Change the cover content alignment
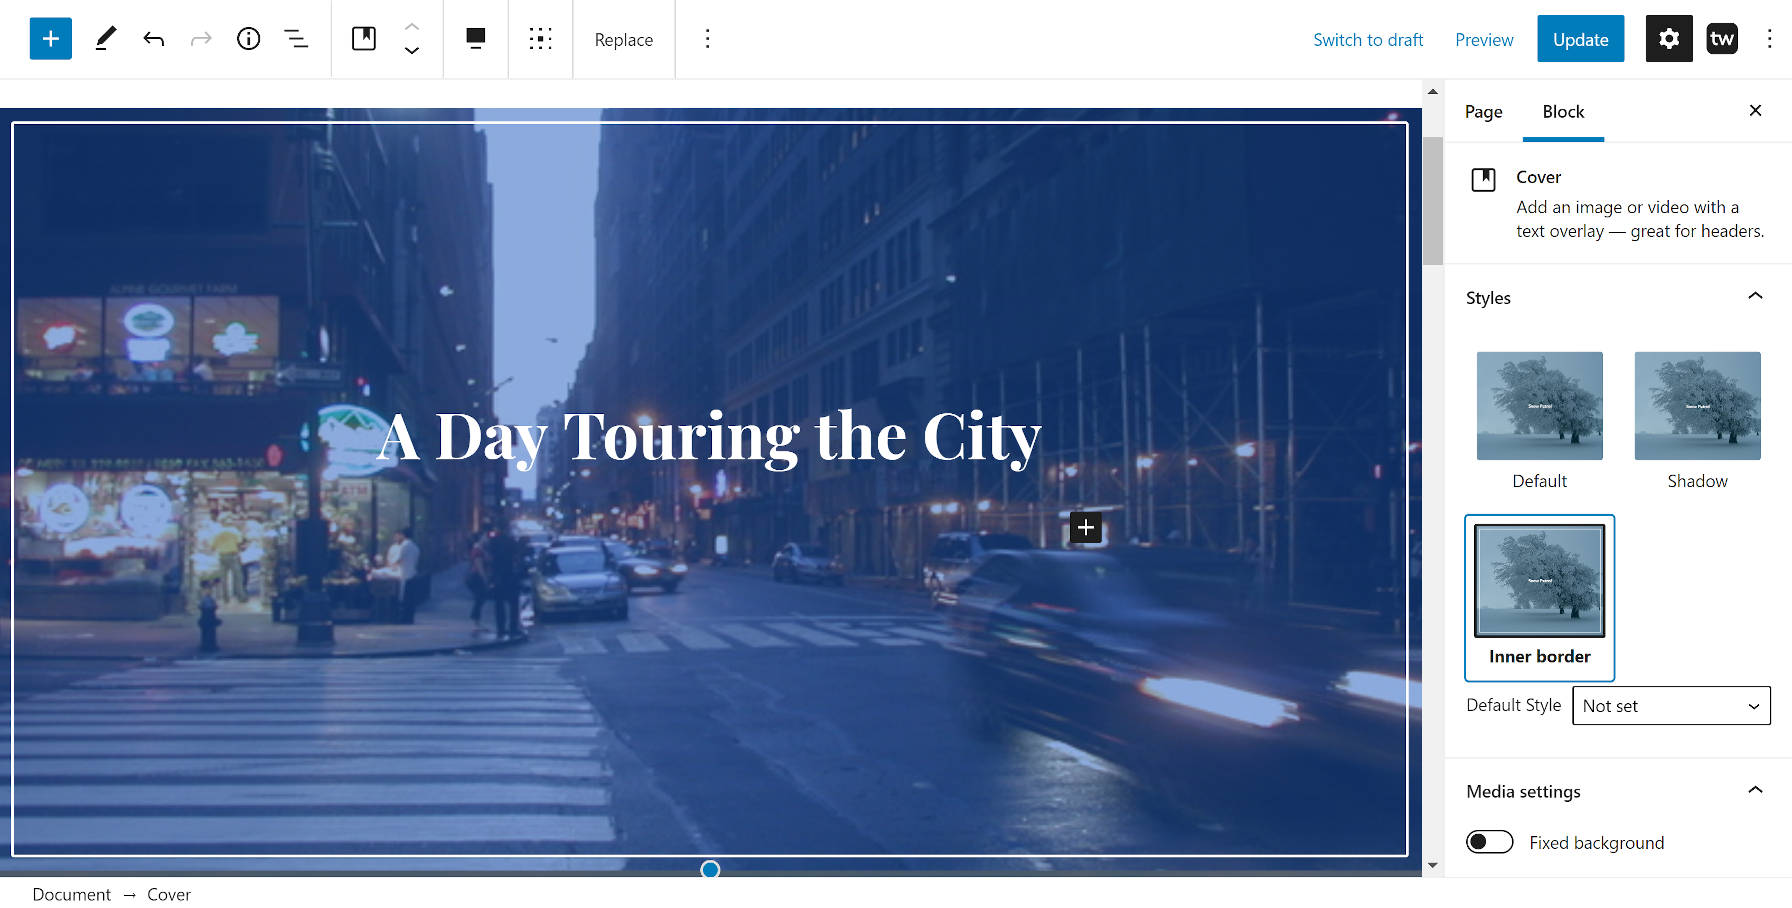Image resolution: width=1792 pixels, height=908 pixels. click(540, 39)
